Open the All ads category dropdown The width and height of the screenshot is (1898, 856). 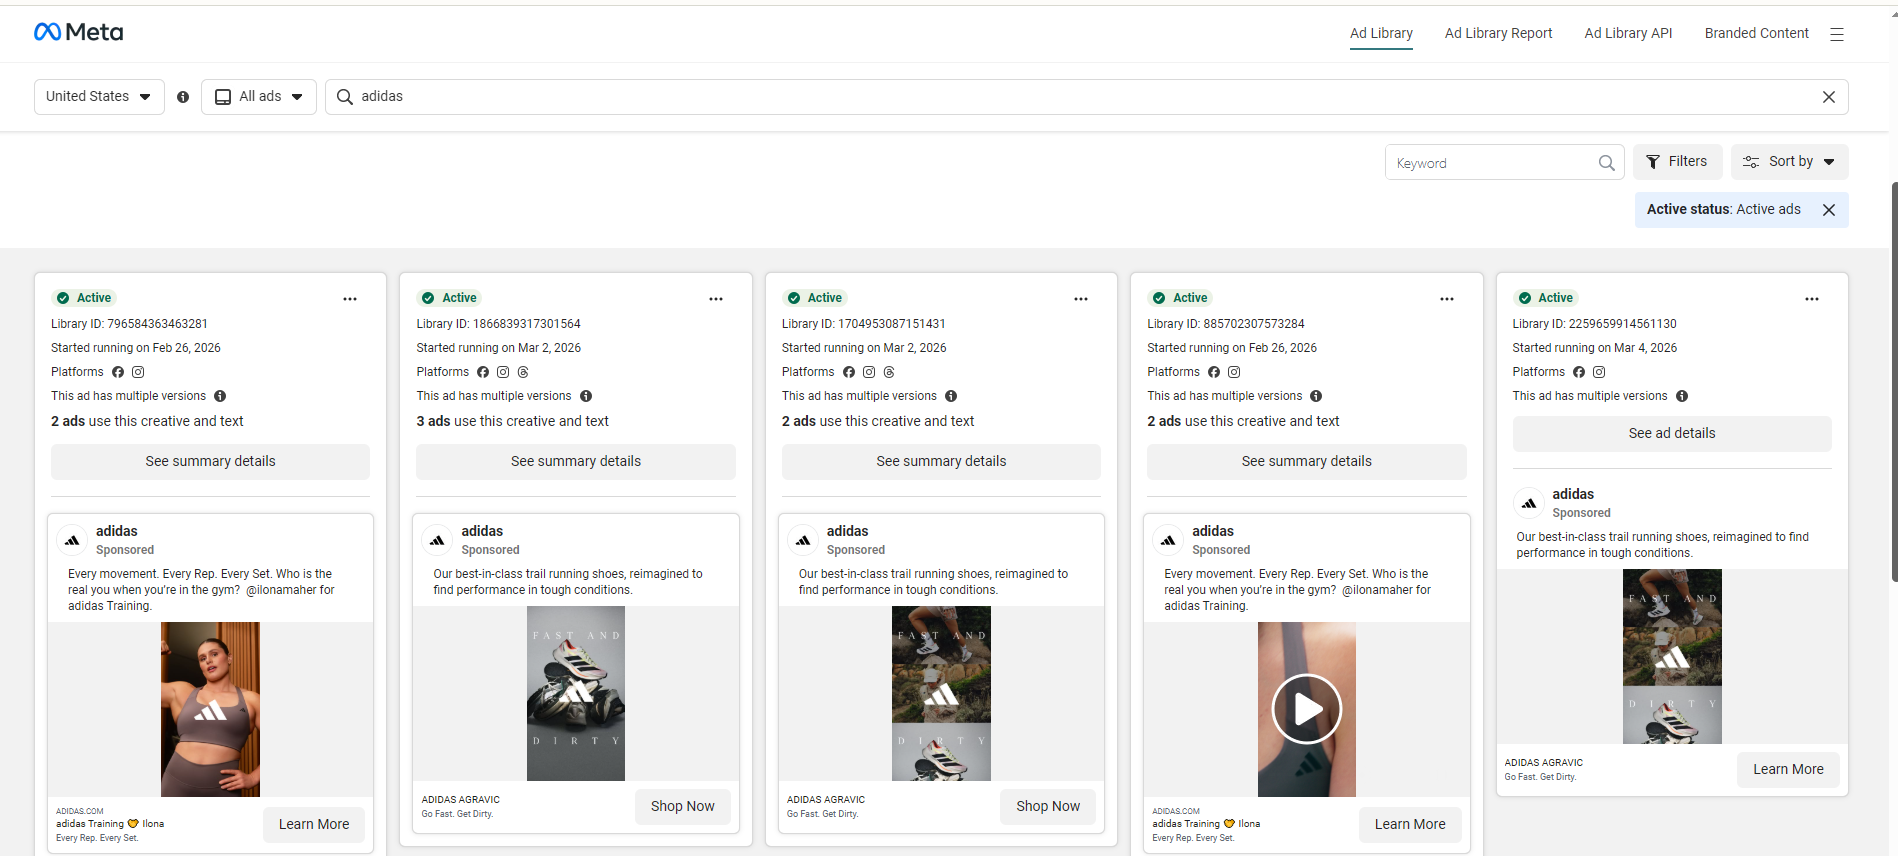pos(259,97)
